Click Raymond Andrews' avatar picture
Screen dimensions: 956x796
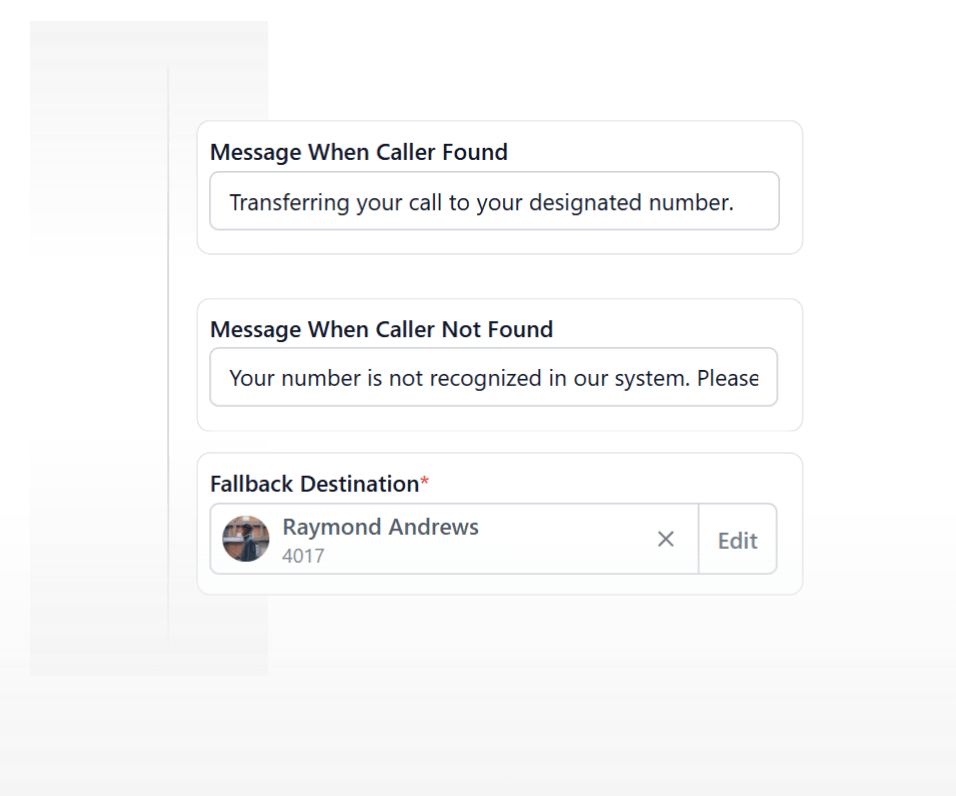point(245,539)
